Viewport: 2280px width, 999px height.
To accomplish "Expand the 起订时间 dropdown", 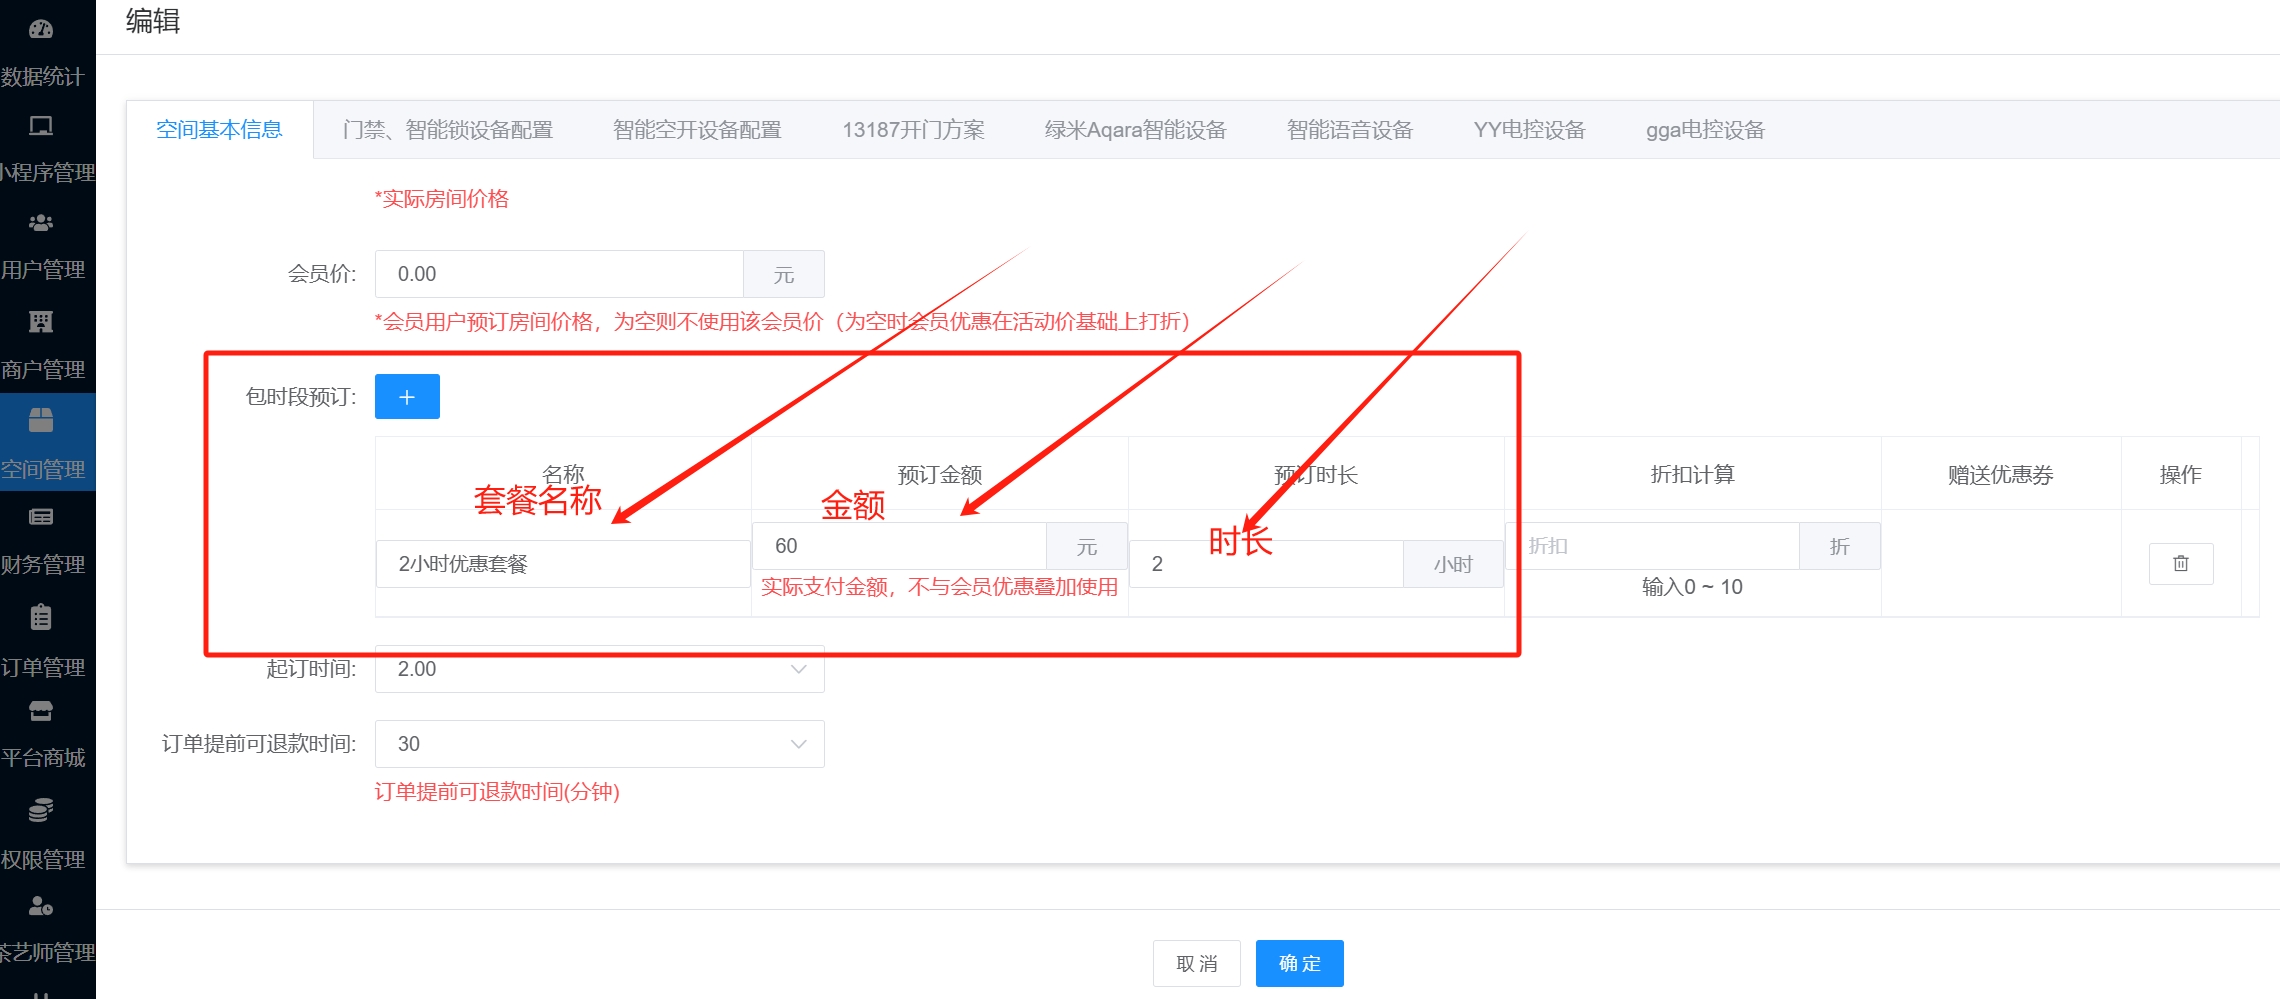I will pos(599,669).
